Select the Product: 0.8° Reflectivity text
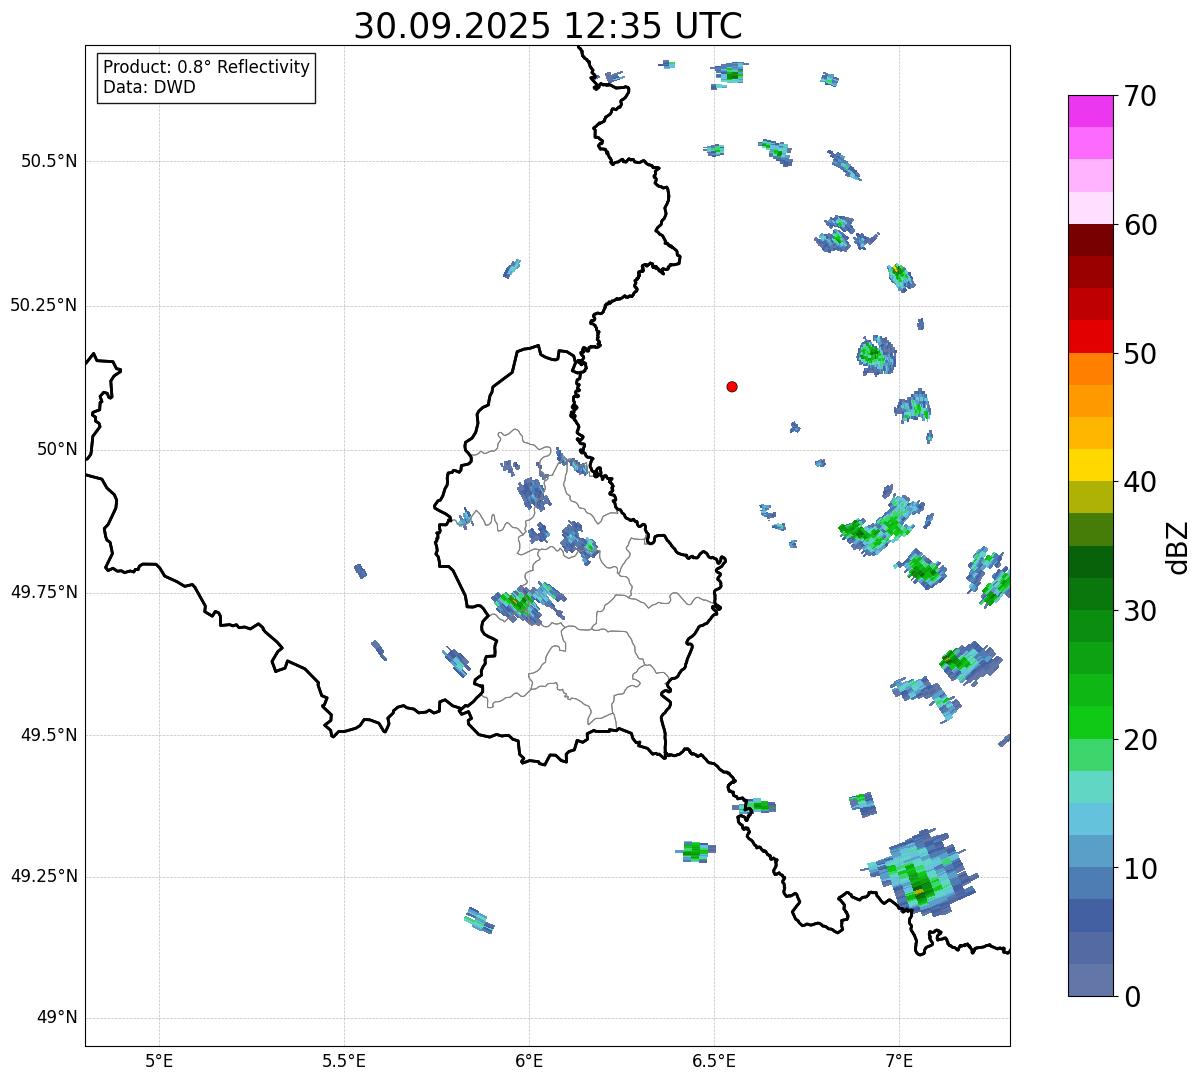The height and width of the screenshot is (1081, 1202). pos(207,67)
